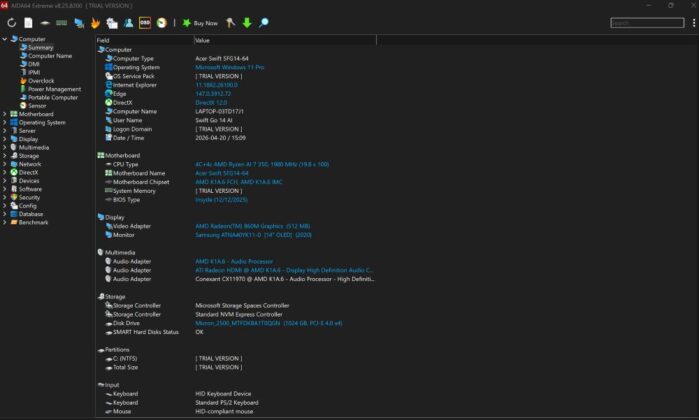Expand the Display tree node
The height and width of the screenshot is (420, 699).
coord(4,139)
